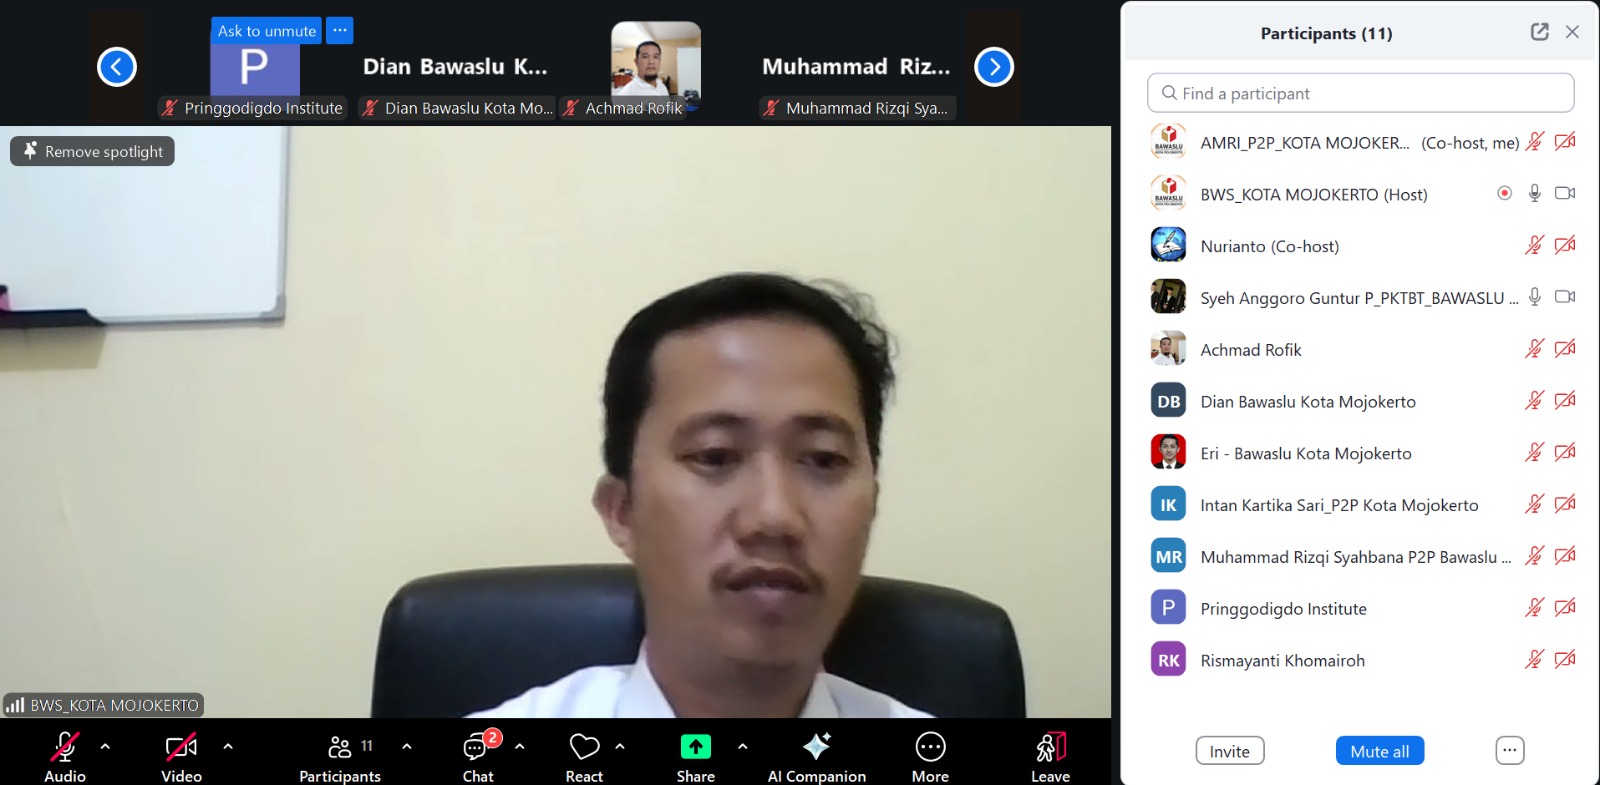Click camera-off icon for Rismayanti Khomairoh
The image size is (1600, 785).
(x=1566, y=660)
